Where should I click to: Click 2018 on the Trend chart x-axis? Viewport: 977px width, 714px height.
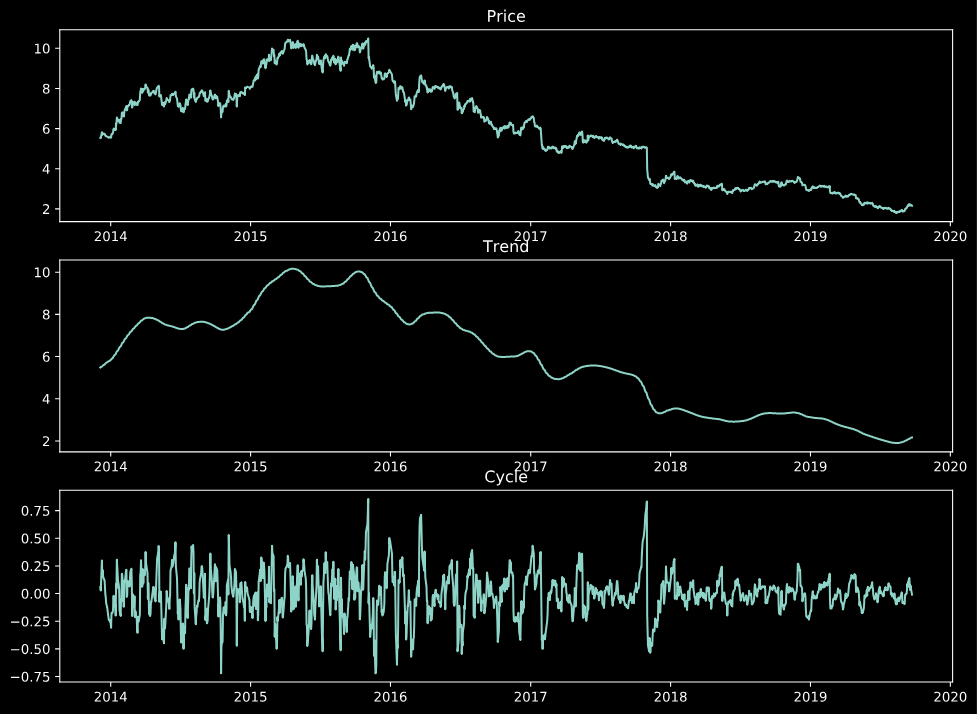[x=670, y=467]
